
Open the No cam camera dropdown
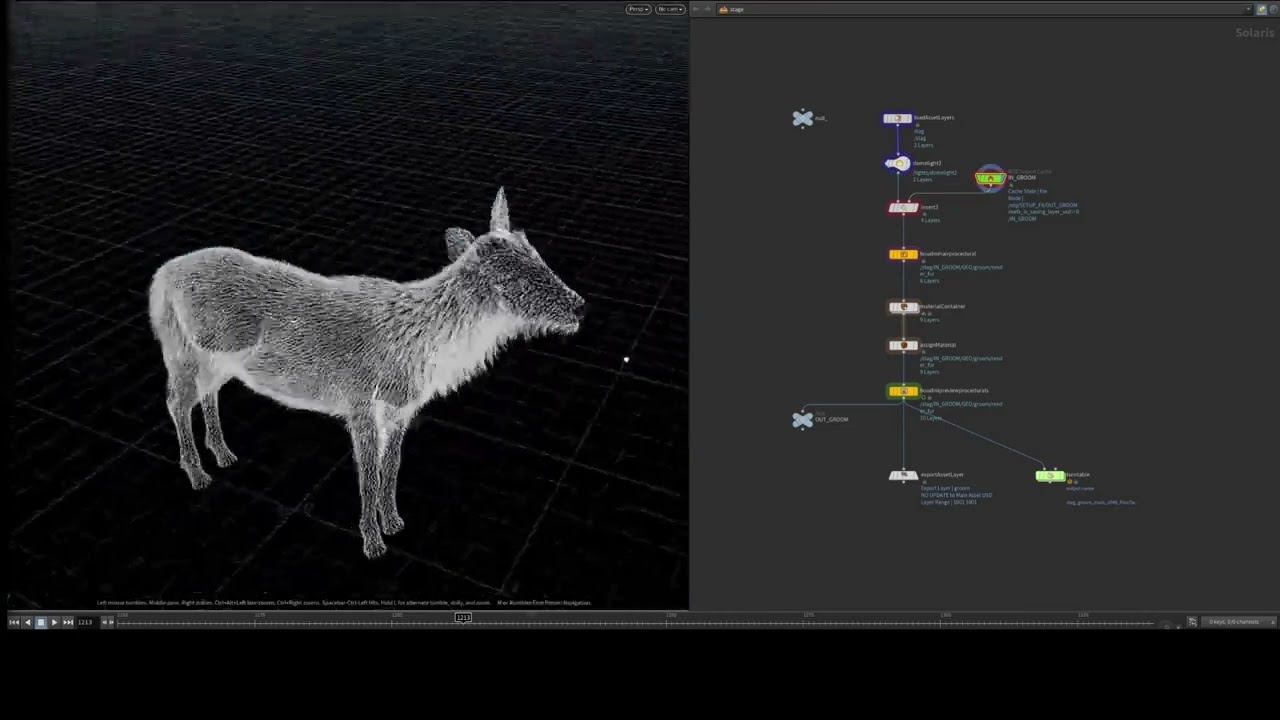click(x=669, y=9)
